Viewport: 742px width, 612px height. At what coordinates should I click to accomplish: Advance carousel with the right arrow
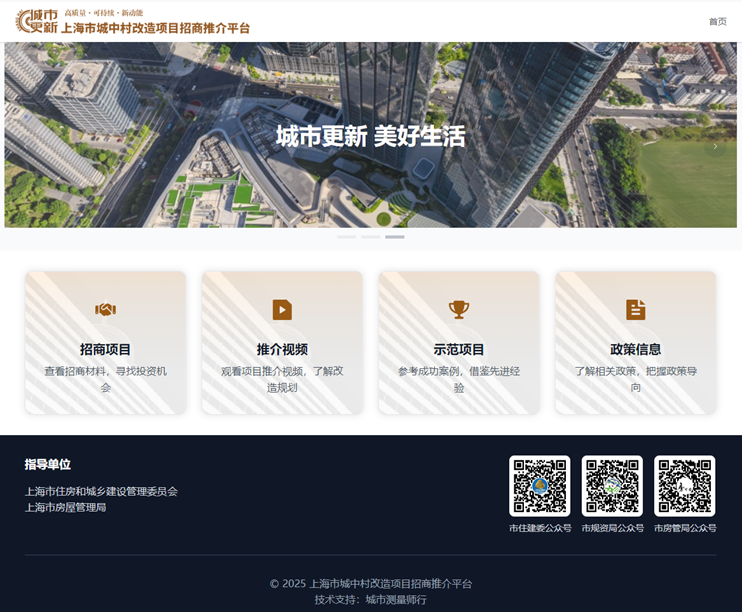point(715,146)
